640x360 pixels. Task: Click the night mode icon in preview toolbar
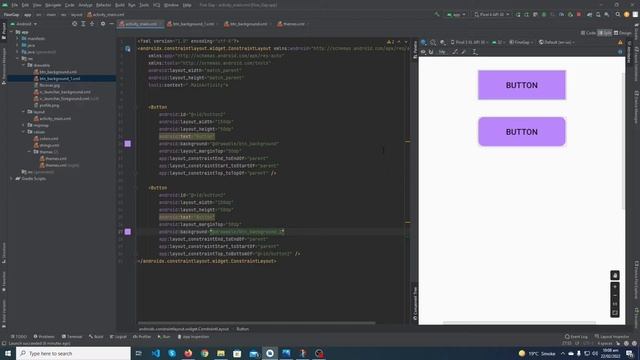(x=442, y=42)
